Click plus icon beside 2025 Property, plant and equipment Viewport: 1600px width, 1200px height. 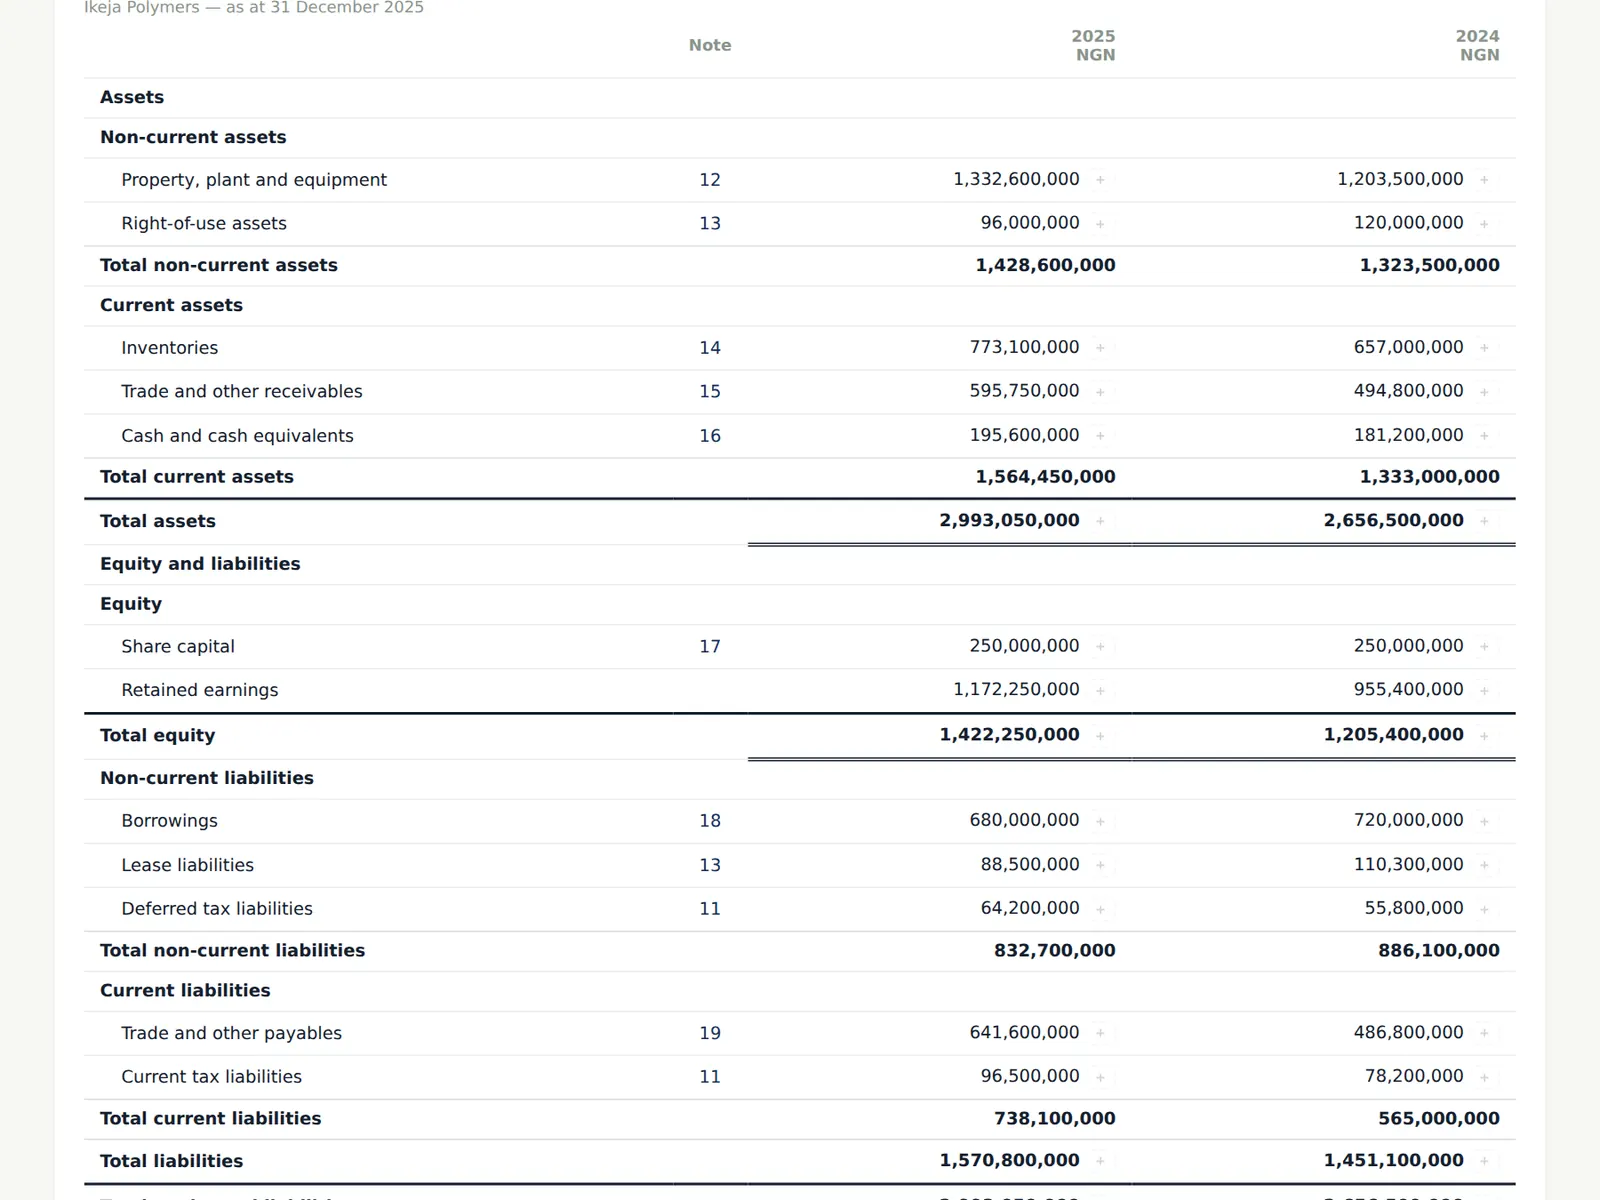[1100, 180]
